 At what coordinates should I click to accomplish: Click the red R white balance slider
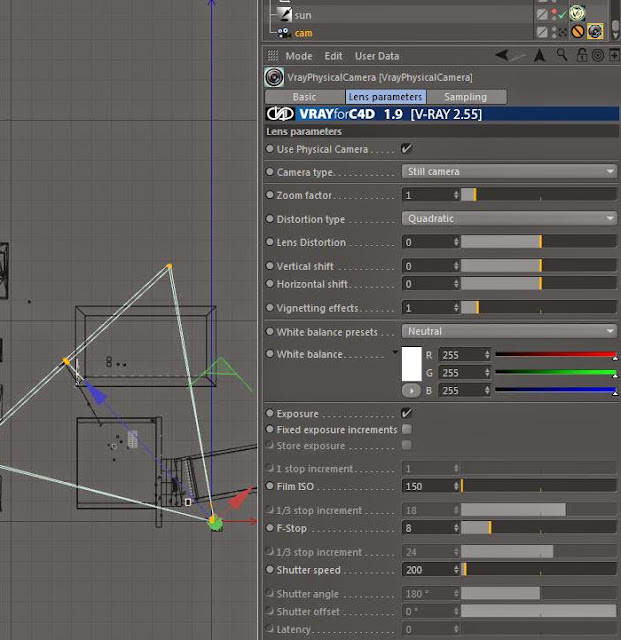(x=556, y=354)
